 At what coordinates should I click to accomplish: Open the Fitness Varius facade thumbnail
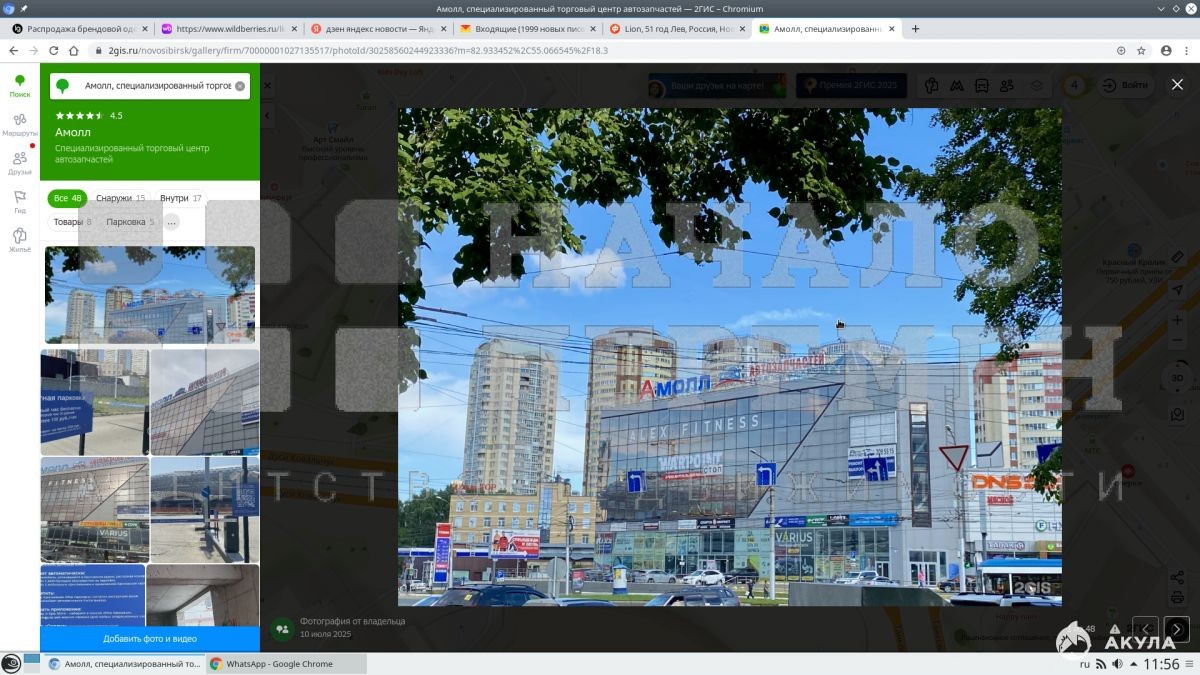94,510
